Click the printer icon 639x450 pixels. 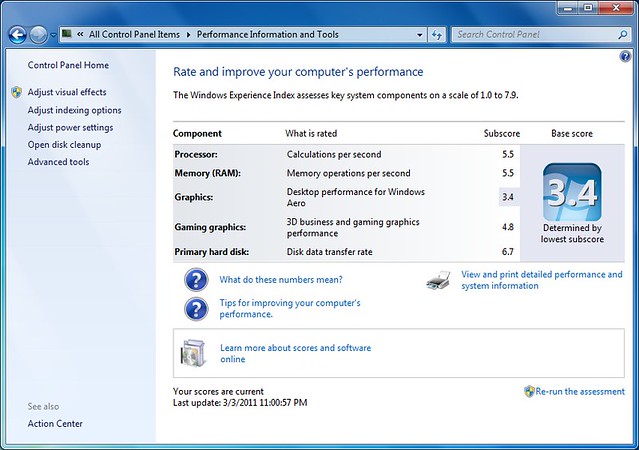pyautogui.click(x=438, y=280)
